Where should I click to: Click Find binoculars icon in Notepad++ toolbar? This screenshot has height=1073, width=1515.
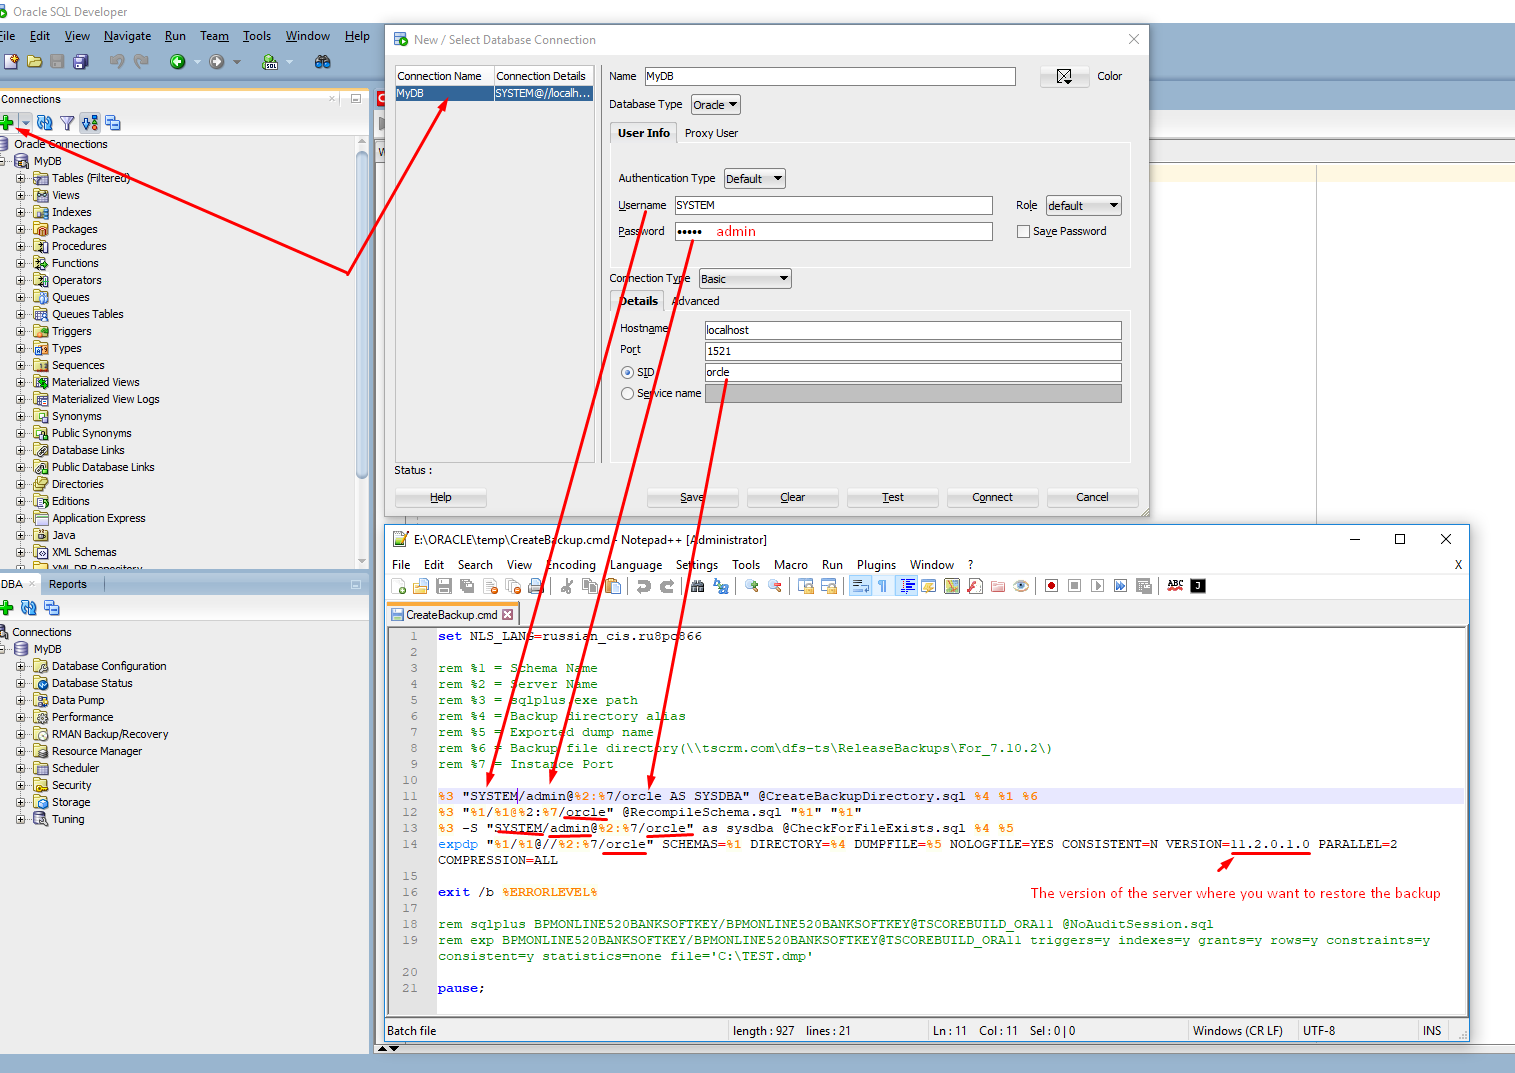[698, 586]
